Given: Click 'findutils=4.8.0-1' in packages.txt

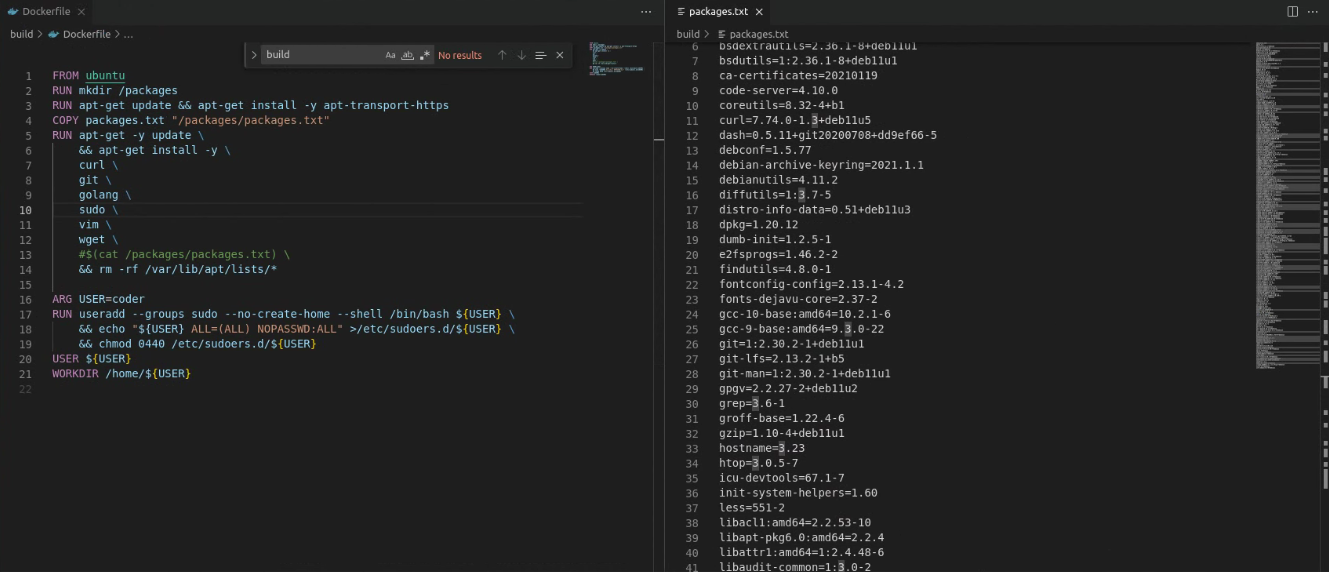Looking at the screenshot, I should click(x=775, y=270).
